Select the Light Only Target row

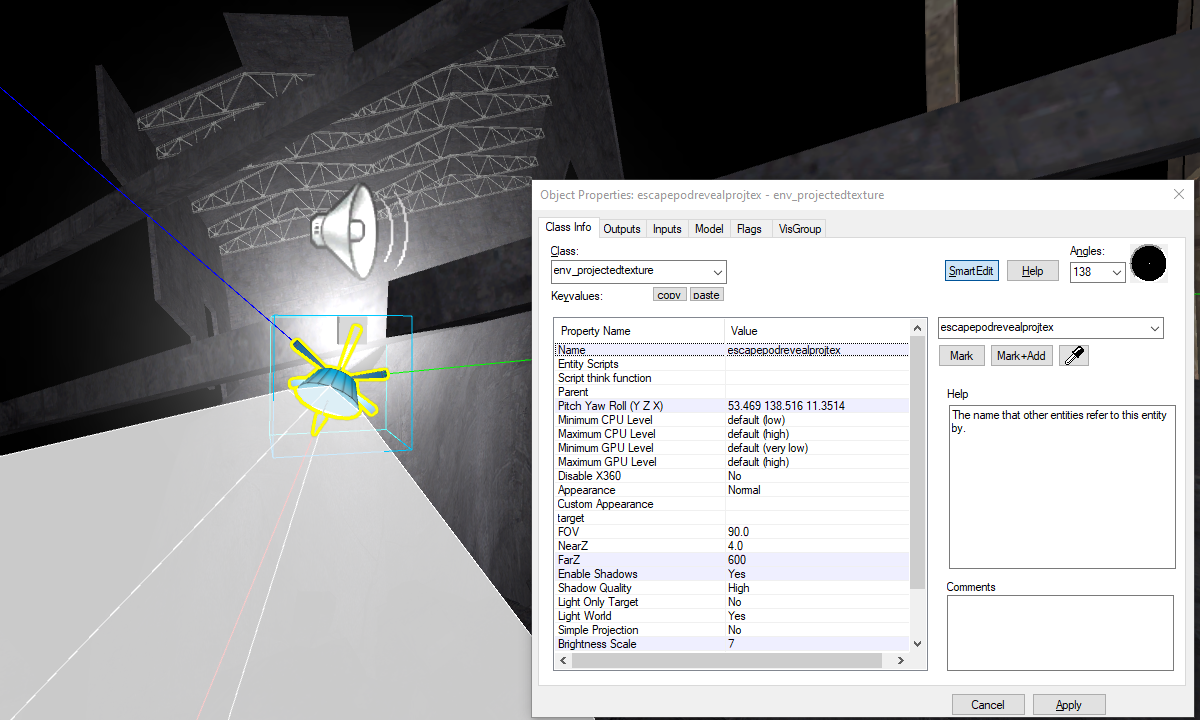click(732, 602)
